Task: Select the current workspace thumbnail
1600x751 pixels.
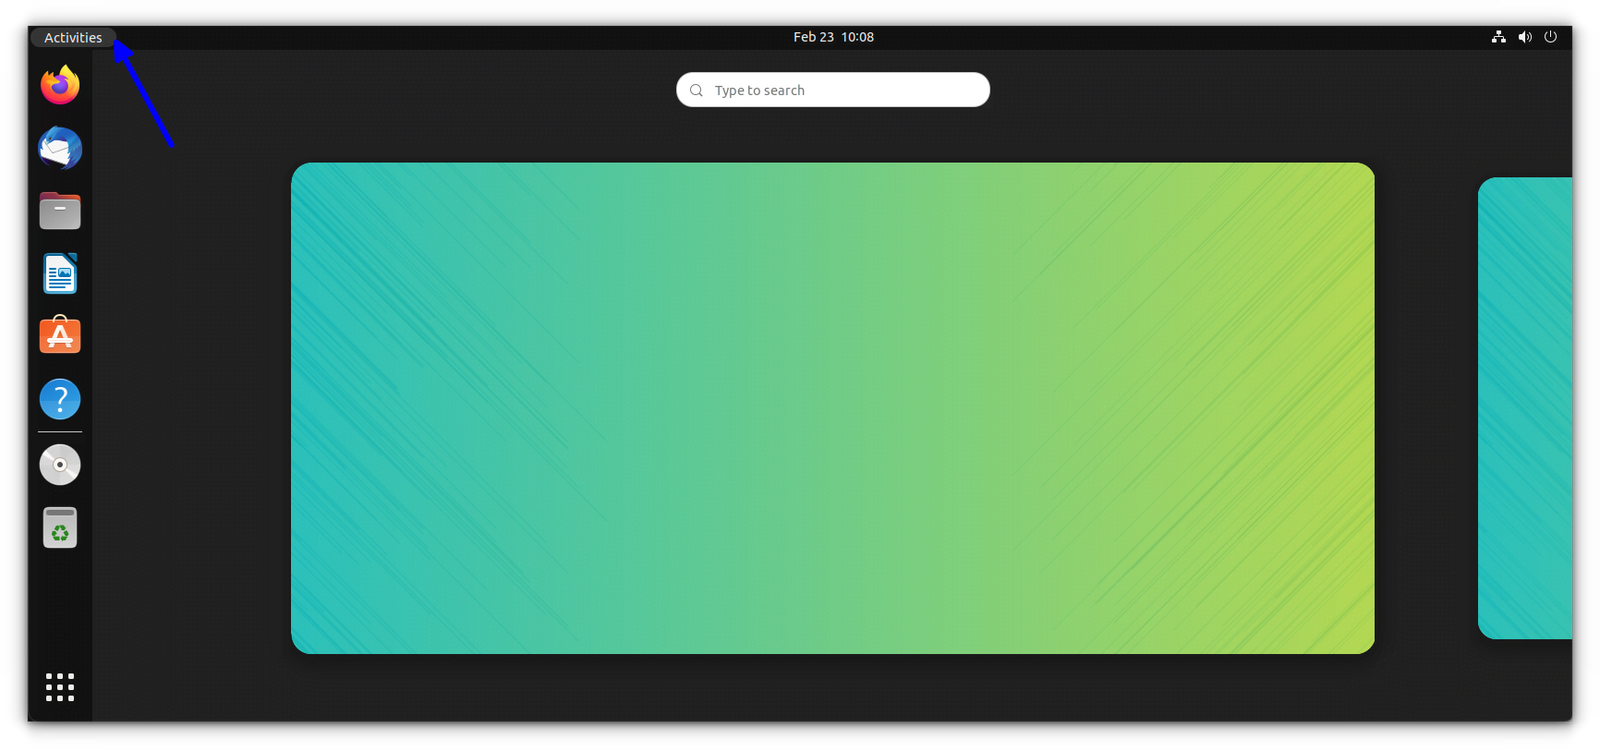Action: [833, 408]
